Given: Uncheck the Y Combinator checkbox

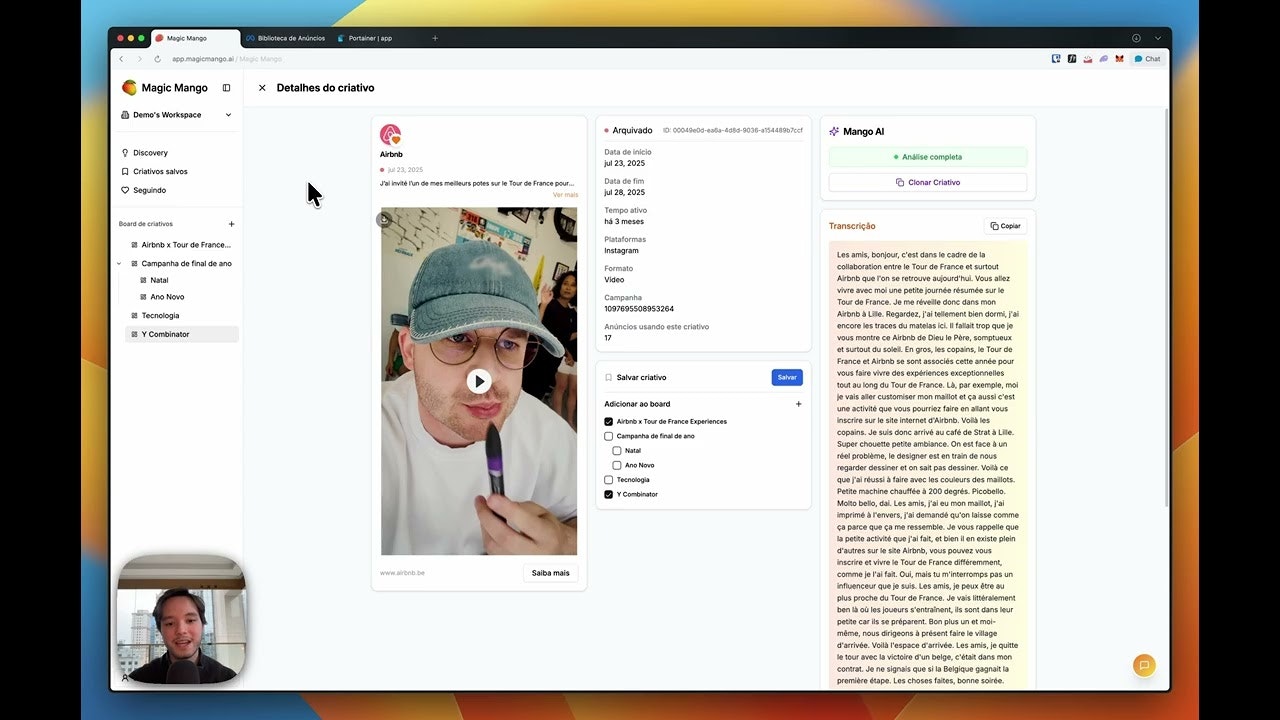Looking at the screenshot, I should 608,493.
